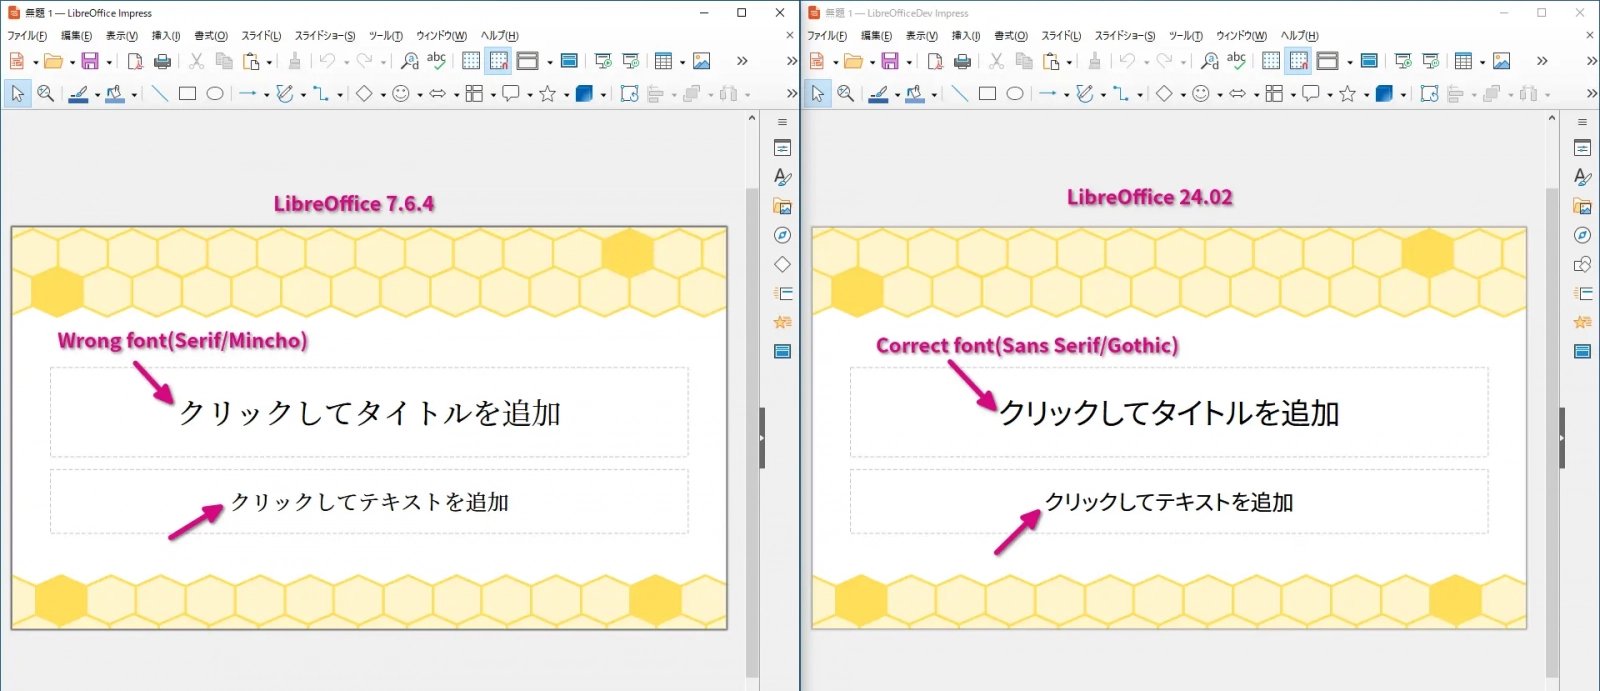Open Slide Layout dropdown arrow, left window
The width and height of the screenshot is (1600, 691).
click(x=549, y=62)
